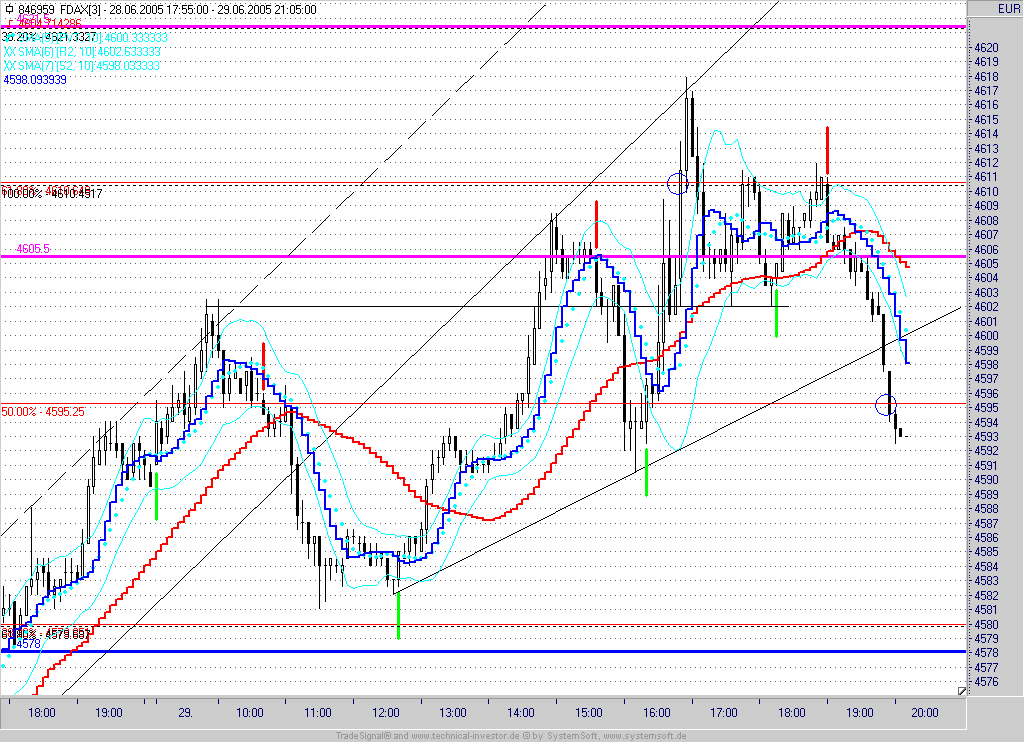Click the 4620 price axis label
The height and width of the screenshot is (742, 1024).
point(986,48)
